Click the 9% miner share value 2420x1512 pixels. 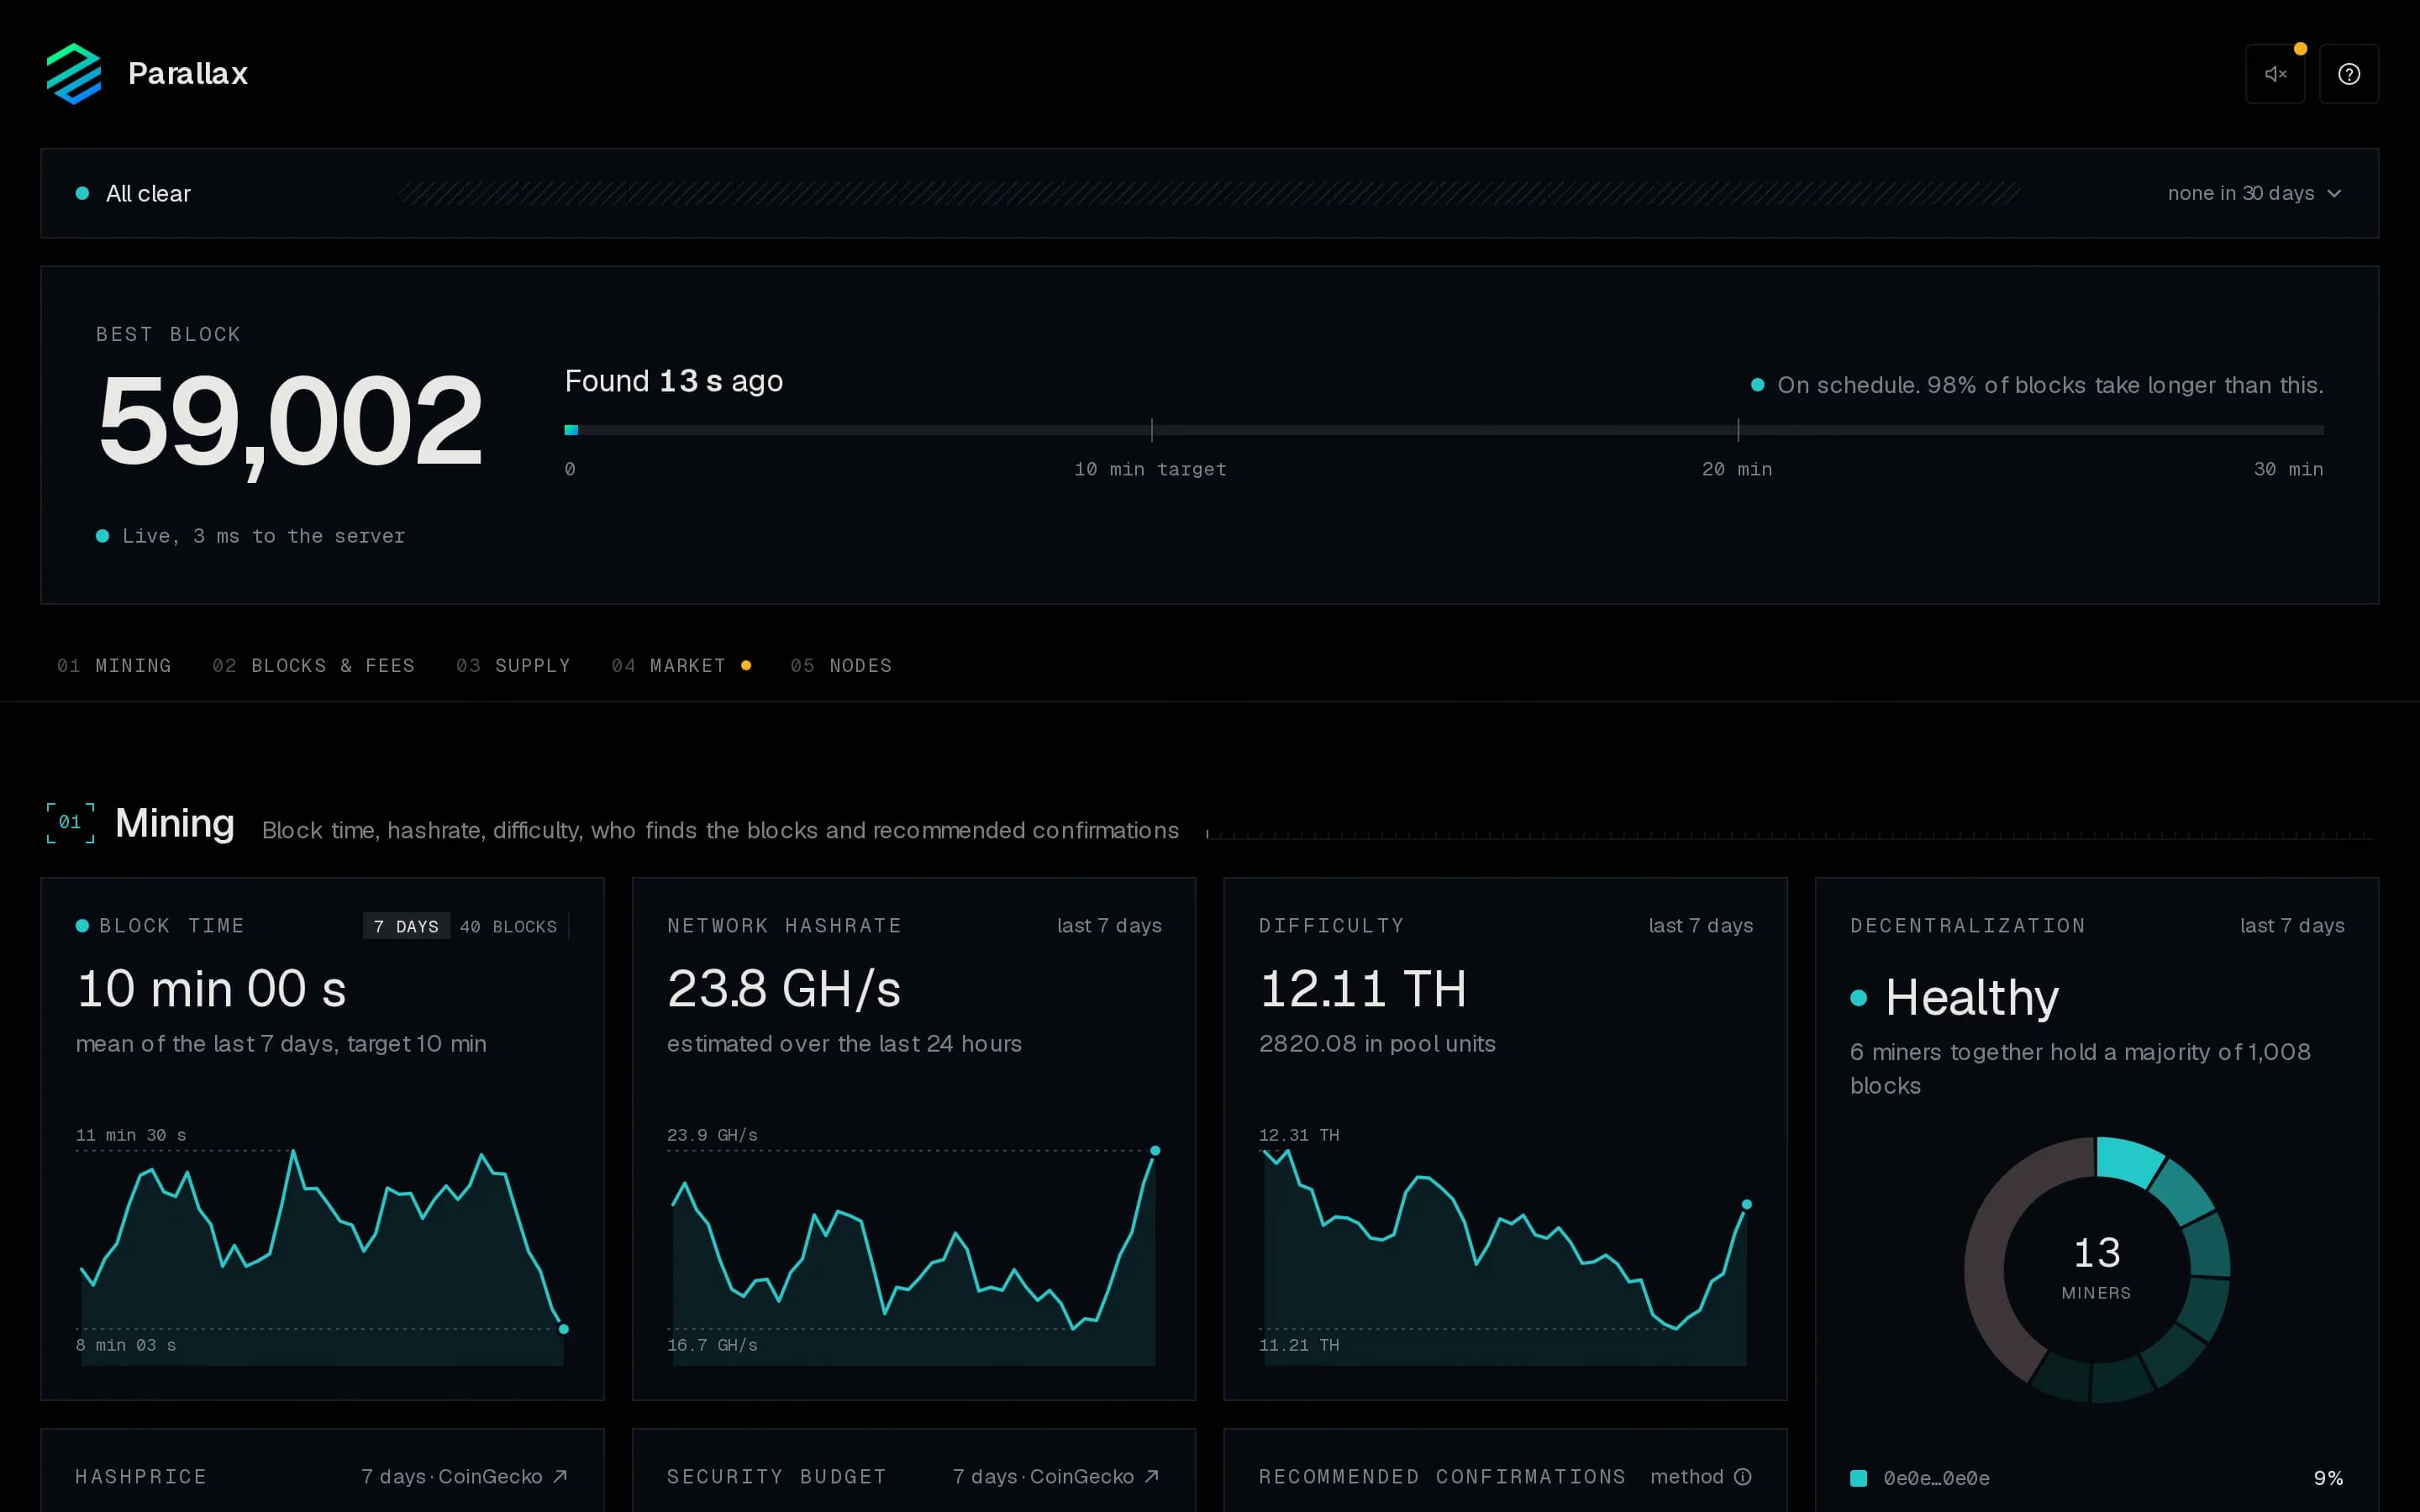pyautogui.click(x=2328, y=1478)
